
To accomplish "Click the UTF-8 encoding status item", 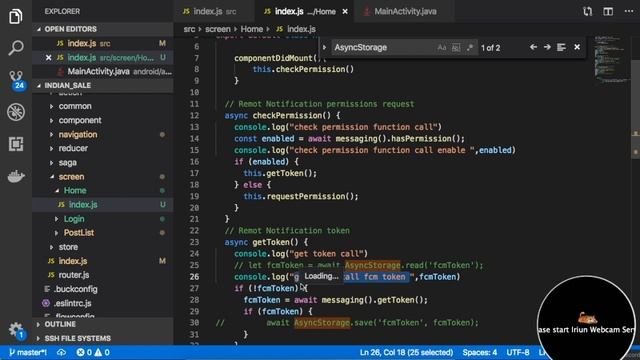I will (518, 352).
